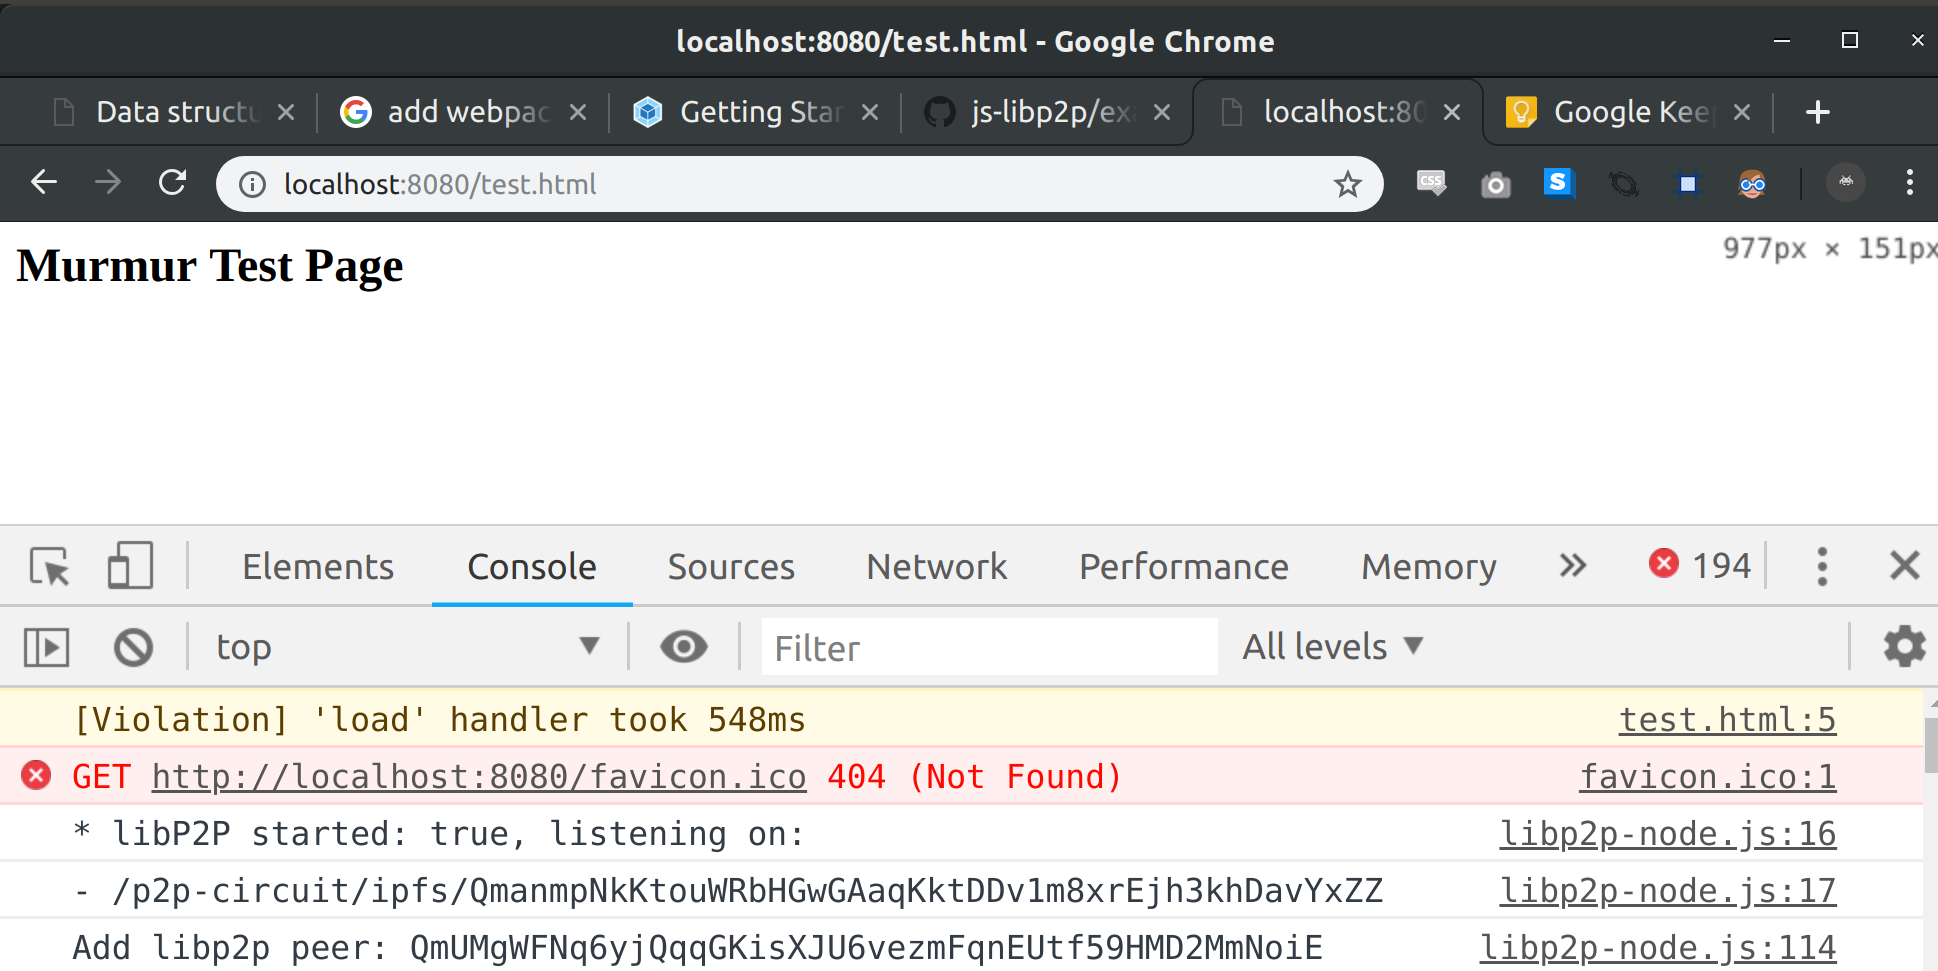1938x971 pixels.
Task: Open the Performance panel
Action: pos(1184,566)
